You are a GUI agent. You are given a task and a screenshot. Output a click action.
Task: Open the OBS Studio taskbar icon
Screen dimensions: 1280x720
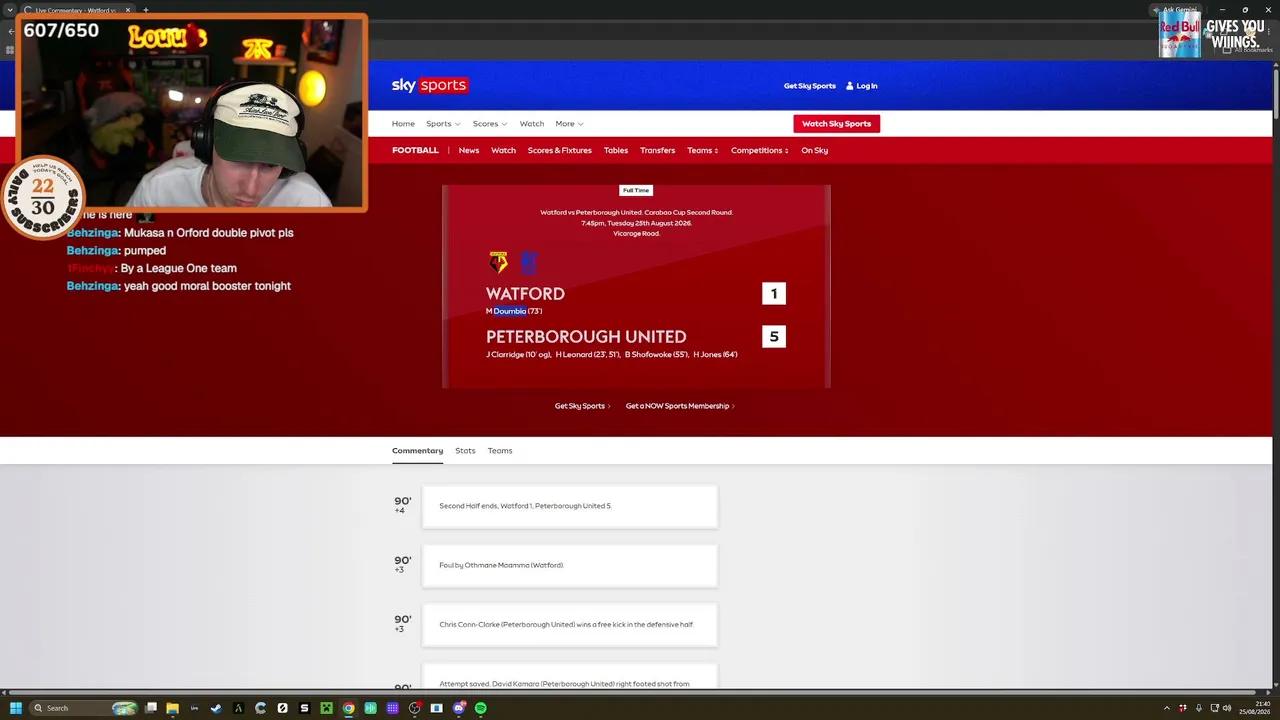(414, 708)
